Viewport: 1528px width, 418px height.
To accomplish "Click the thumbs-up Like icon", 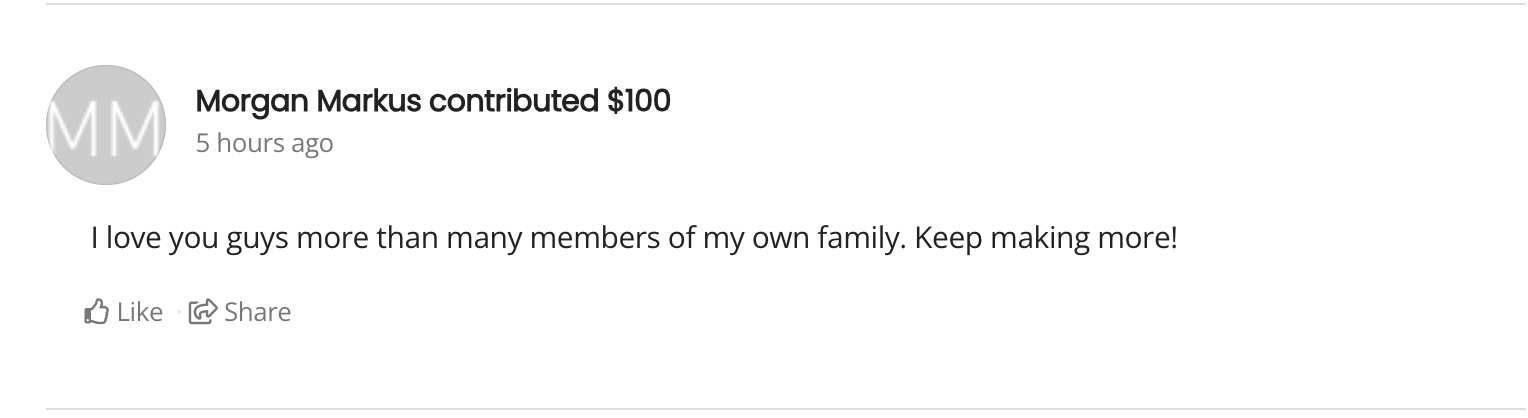I will point(96,312).
